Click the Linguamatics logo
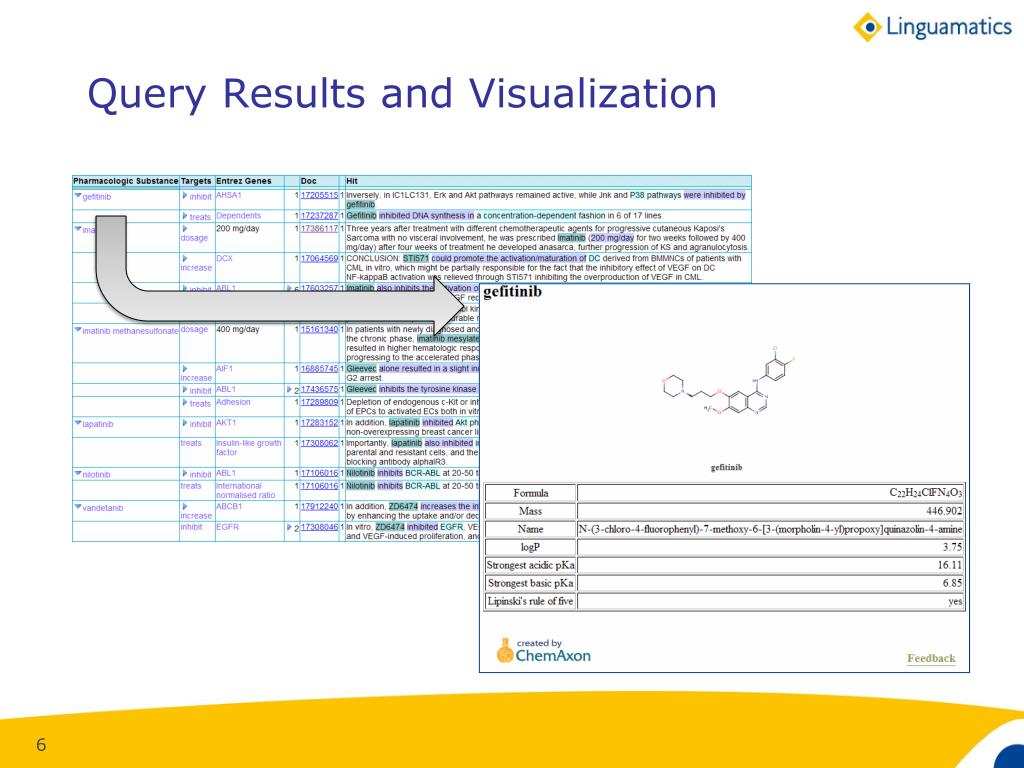 (932, 27)
